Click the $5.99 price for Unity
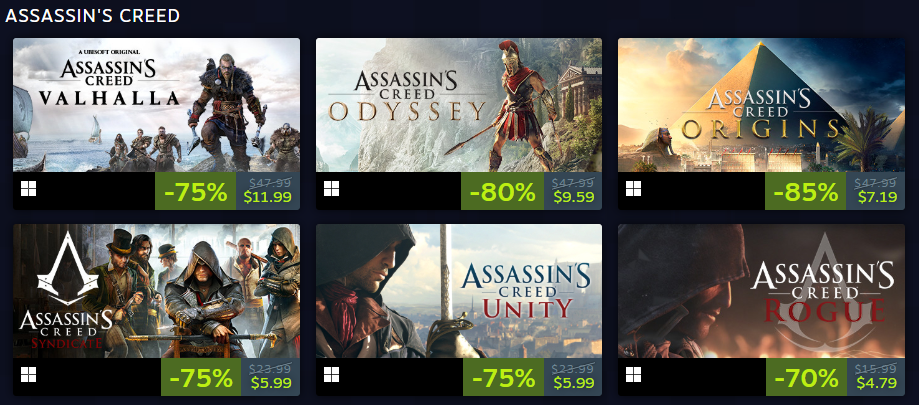Screen dimensions: 919x405 (x=573, y=383)
